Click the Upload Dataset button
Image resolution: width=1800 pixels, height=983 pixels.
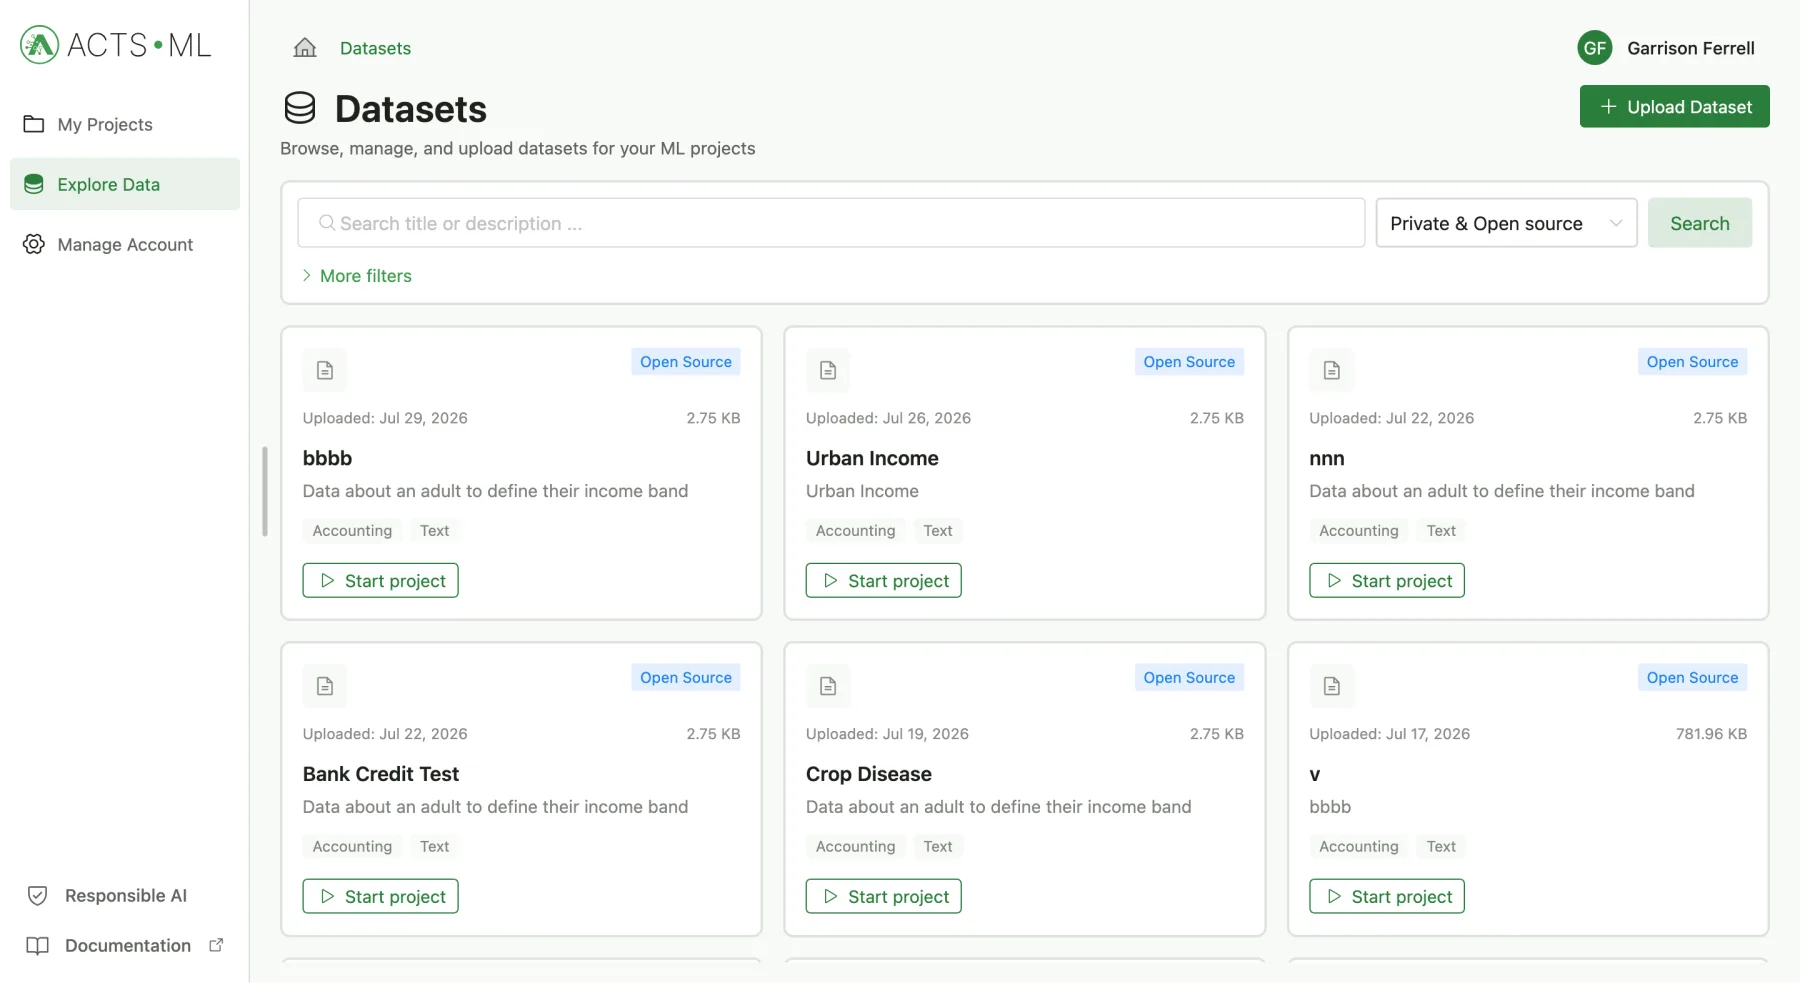point(1675,107)
